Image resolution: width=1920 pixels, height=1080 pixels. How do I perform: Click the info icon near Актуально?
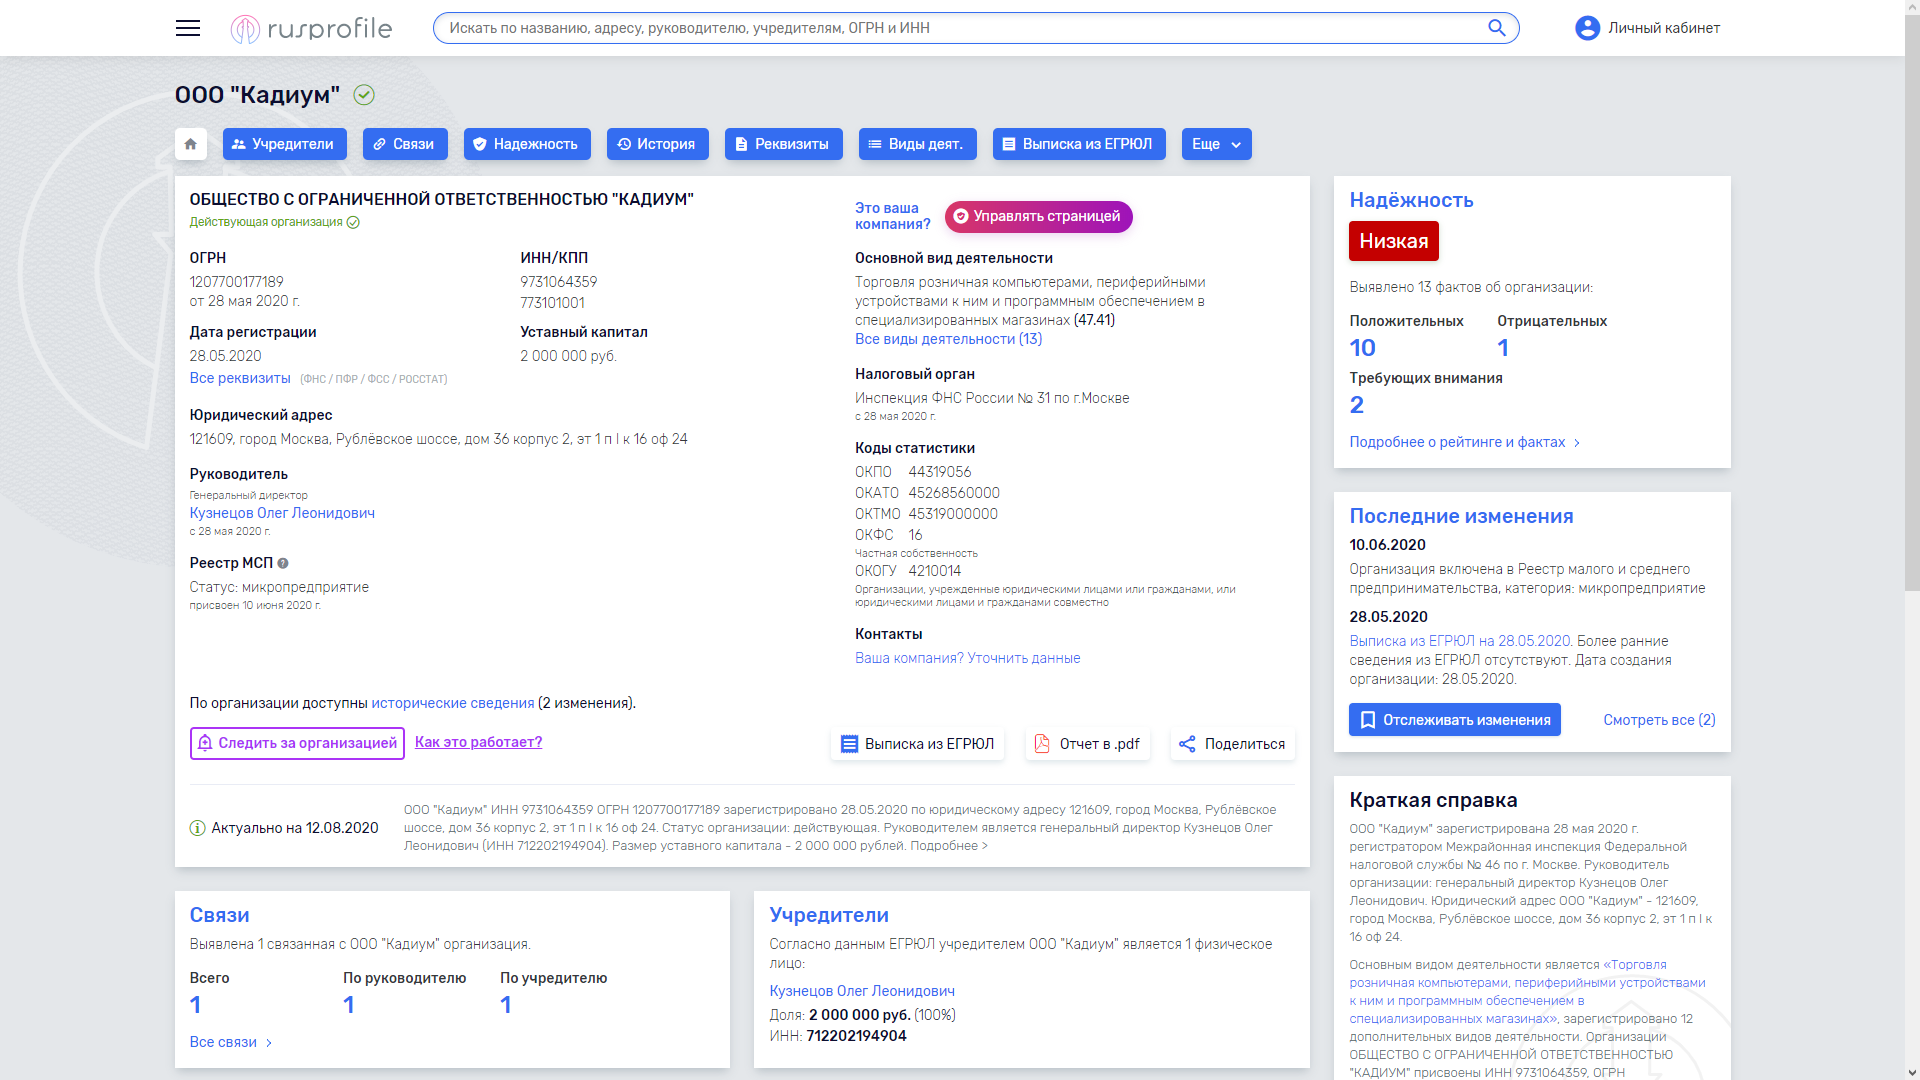click(x=197, y=828)
